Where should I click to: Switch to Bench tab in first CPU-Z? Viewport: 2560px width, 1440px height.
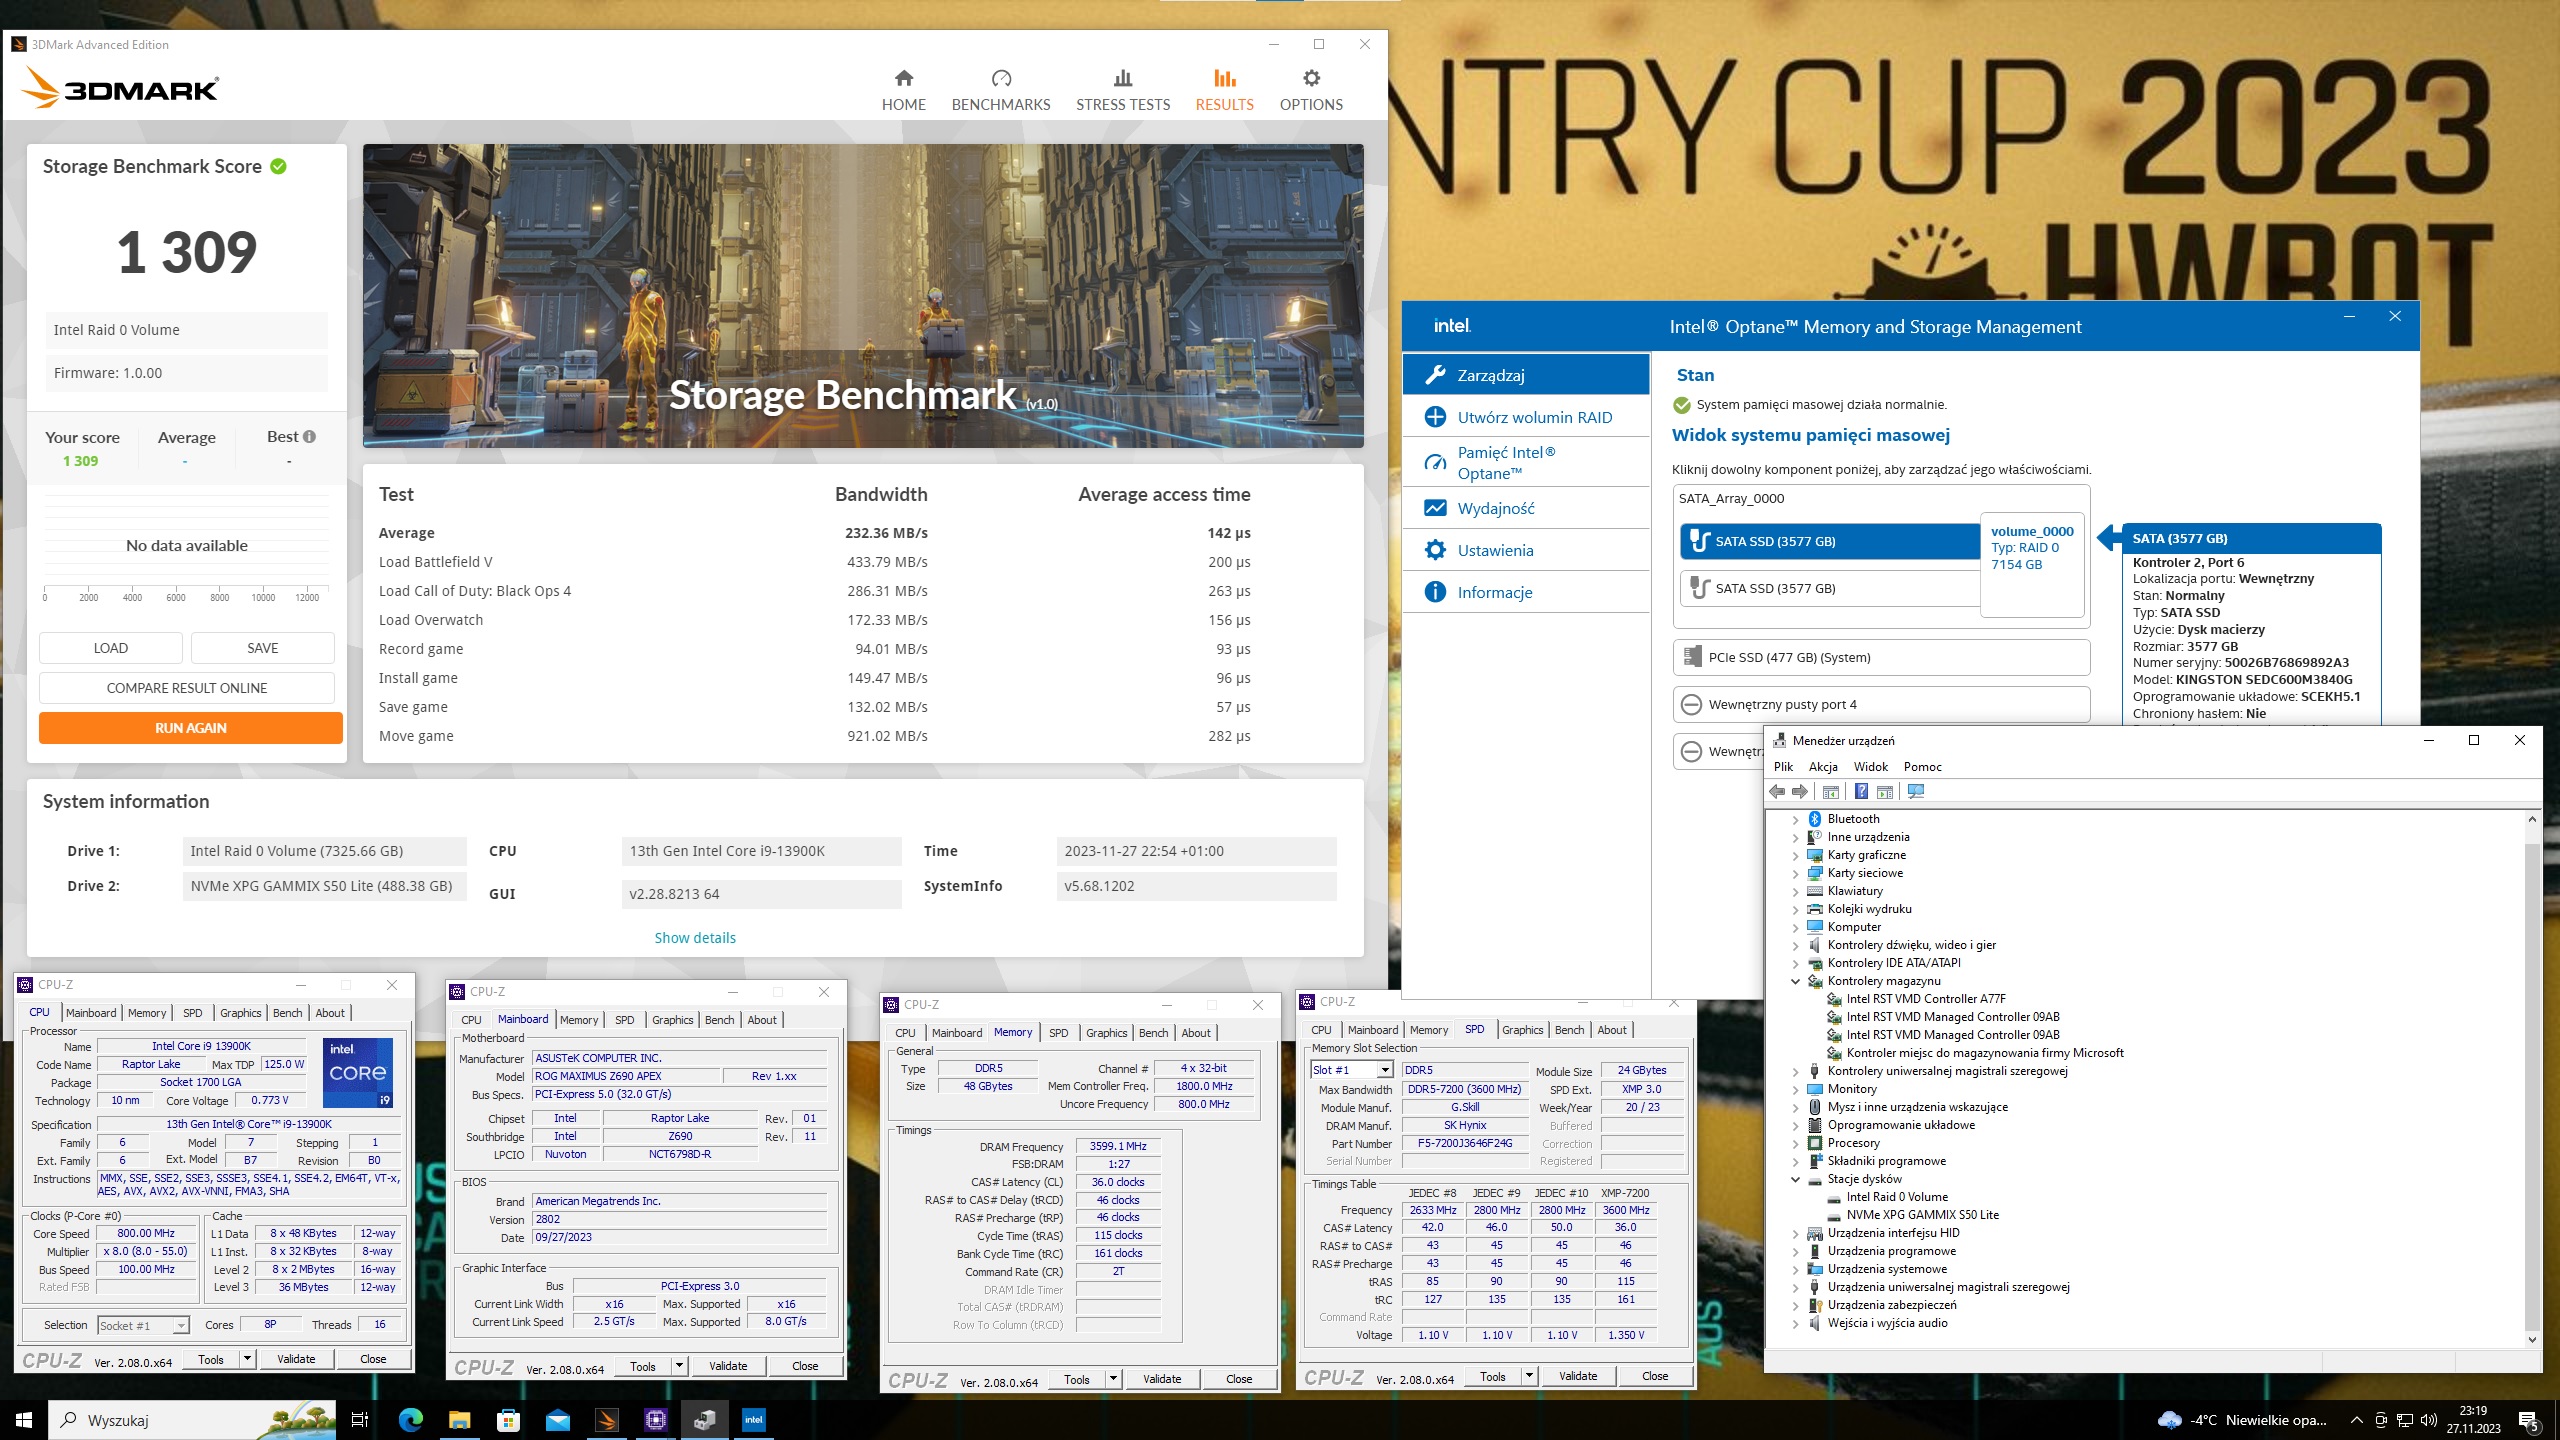[x=287, y=1013]
